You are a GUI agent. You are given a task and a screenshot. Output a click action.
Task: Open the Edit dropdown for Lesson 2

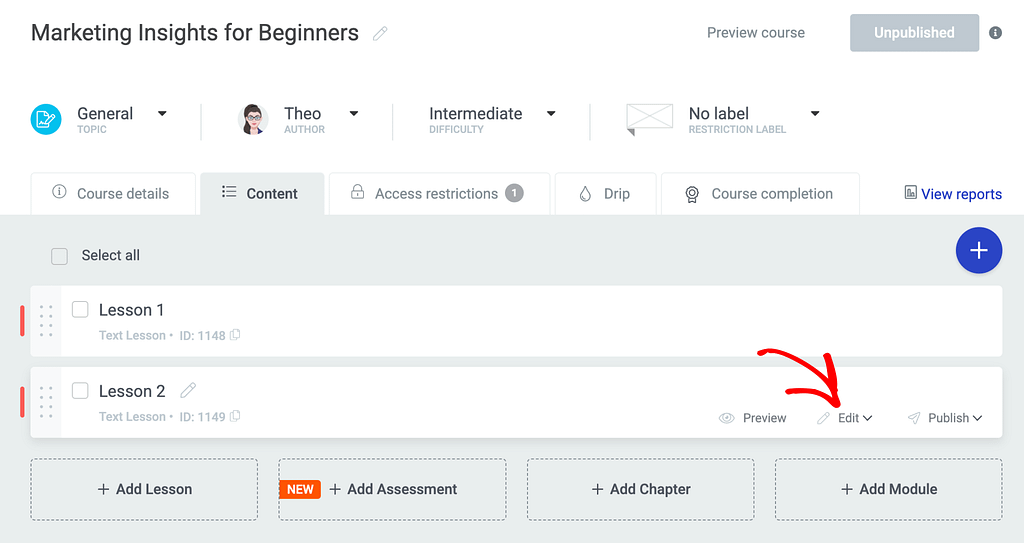coord(846,418)
